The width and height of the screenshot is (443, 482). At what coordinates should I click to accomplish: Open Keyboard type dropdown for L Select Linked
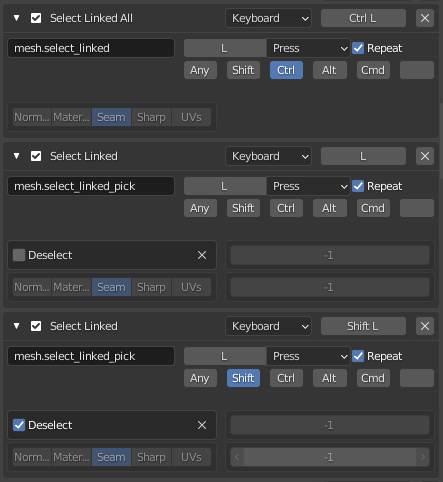click(x=269, y=156)
